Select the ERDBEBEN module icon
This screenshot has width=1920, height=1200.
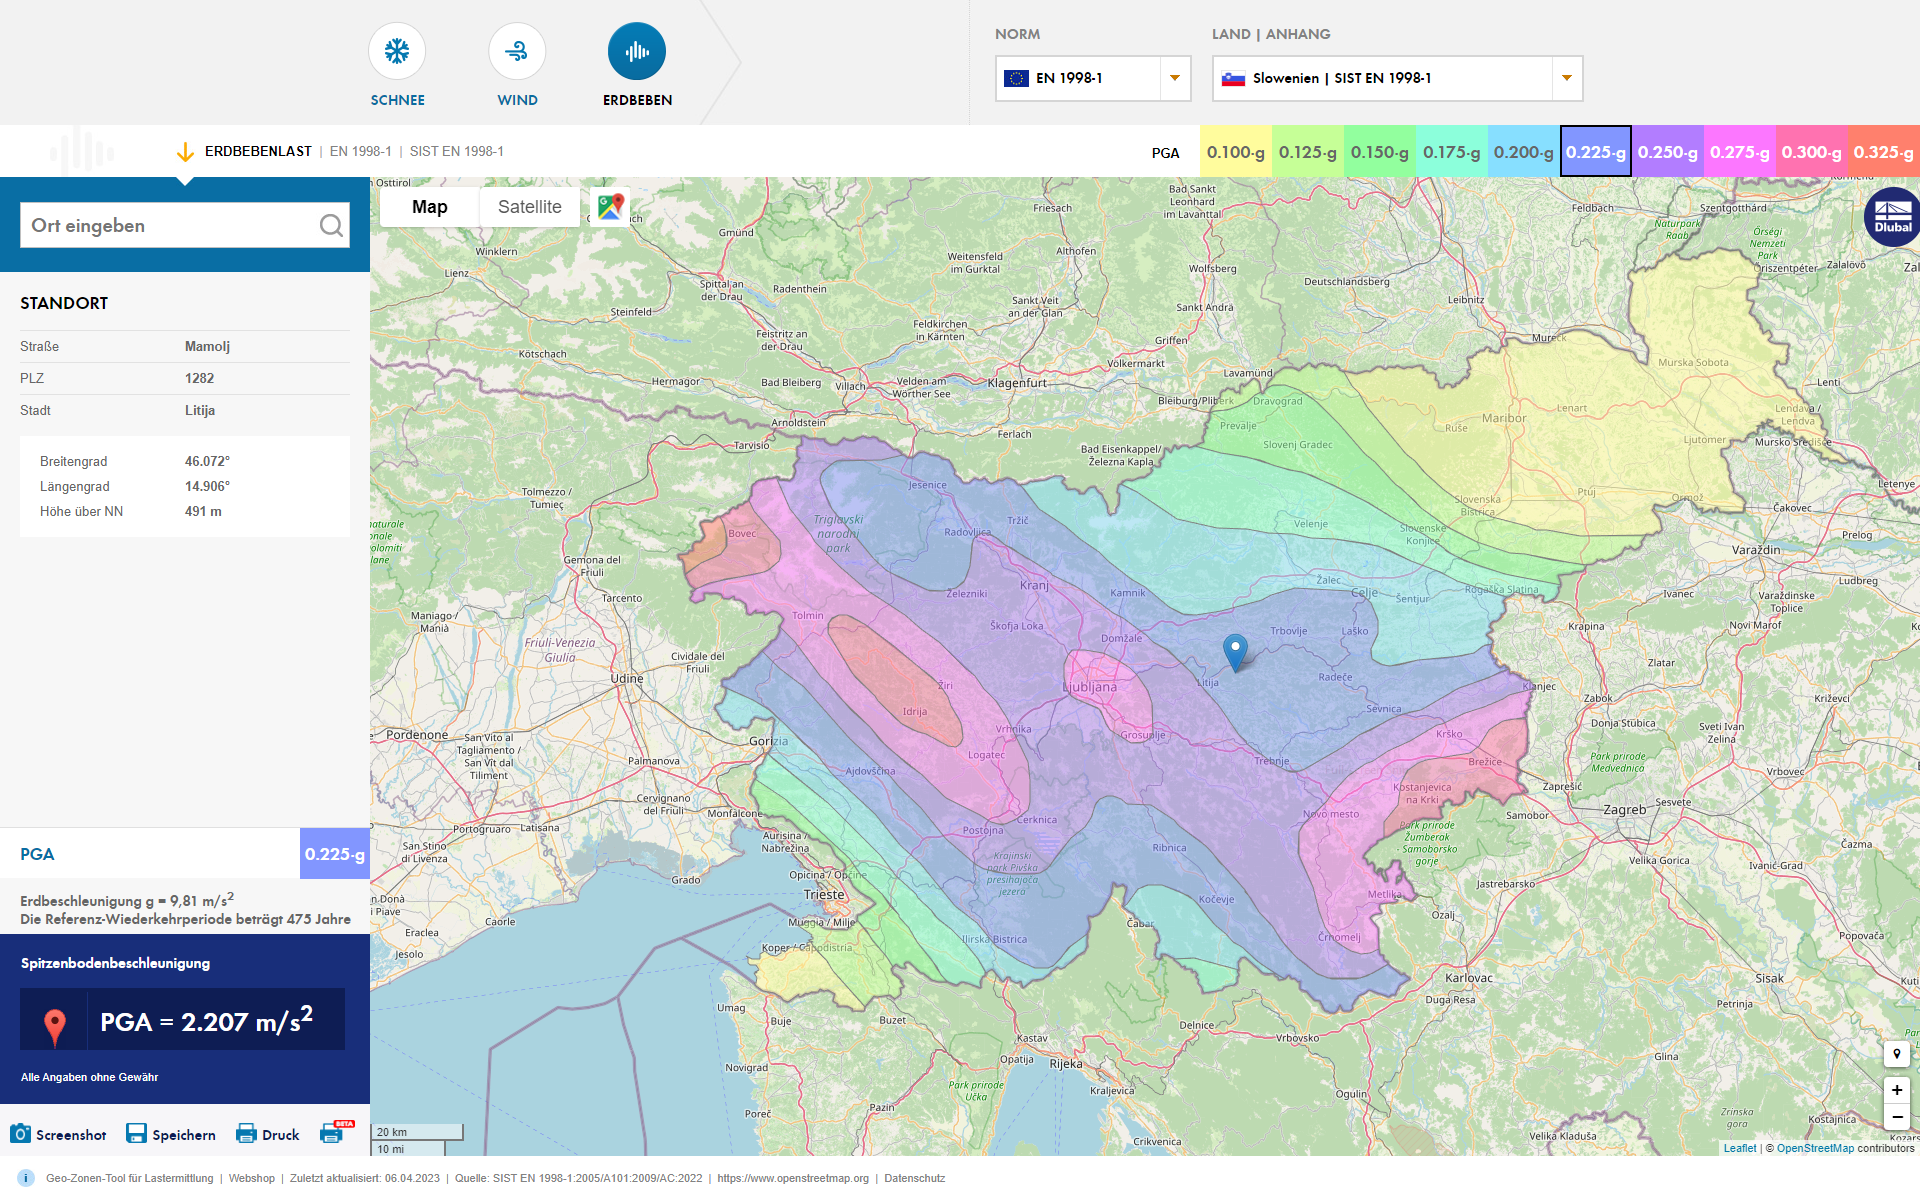(x=637, y=50)
